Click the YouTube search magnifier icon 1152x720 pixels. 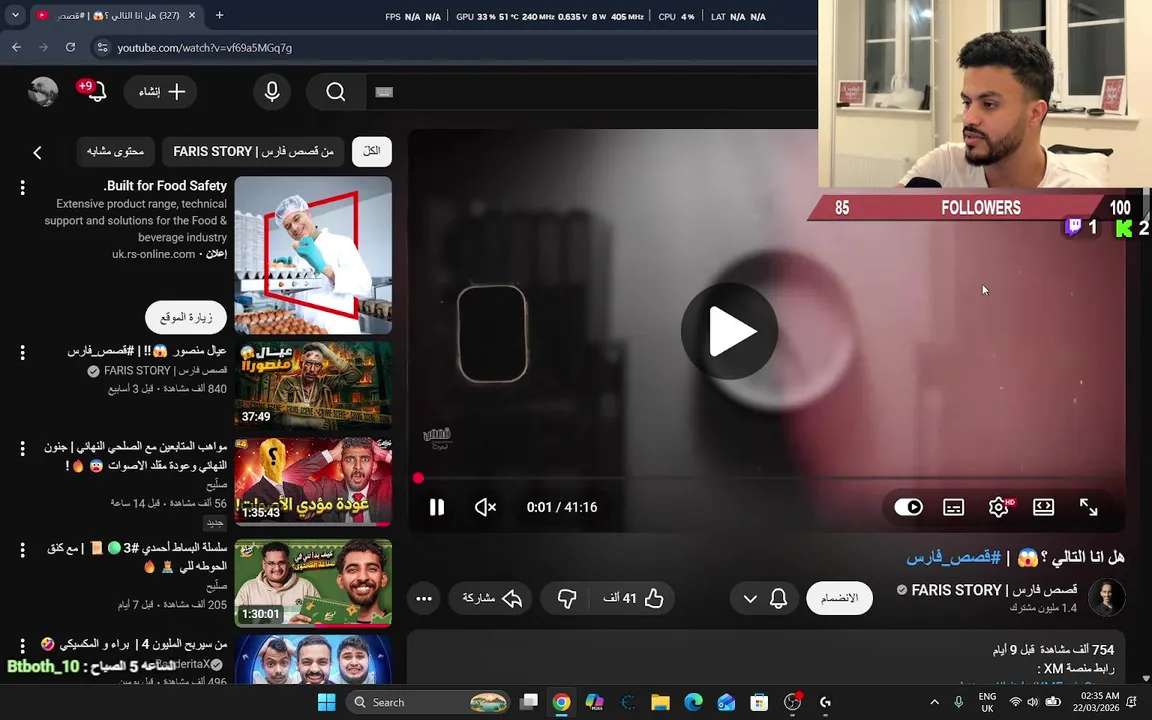pyautogui.click(x=336, y=92)
